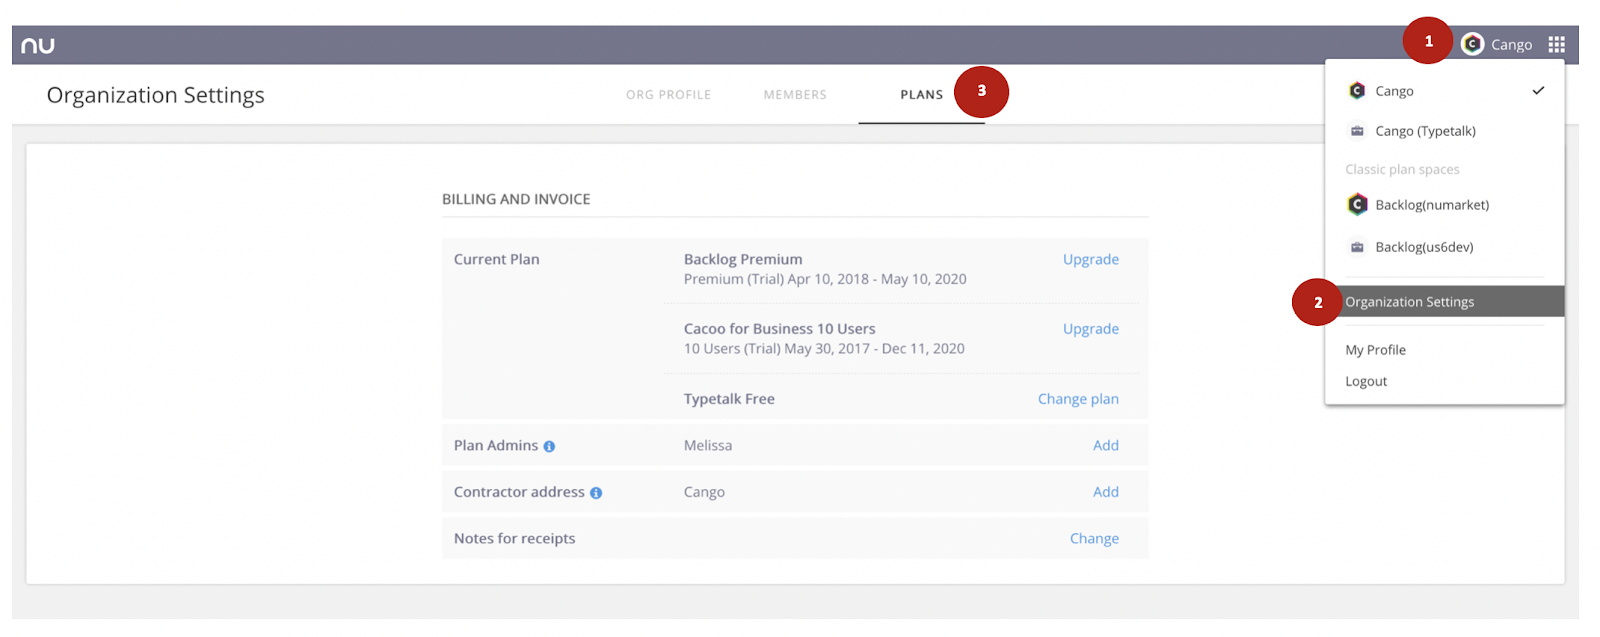Click Premium (Trial) date range text
The width and height of the screenshot is (1600, 637).
[x=825, y=279]
